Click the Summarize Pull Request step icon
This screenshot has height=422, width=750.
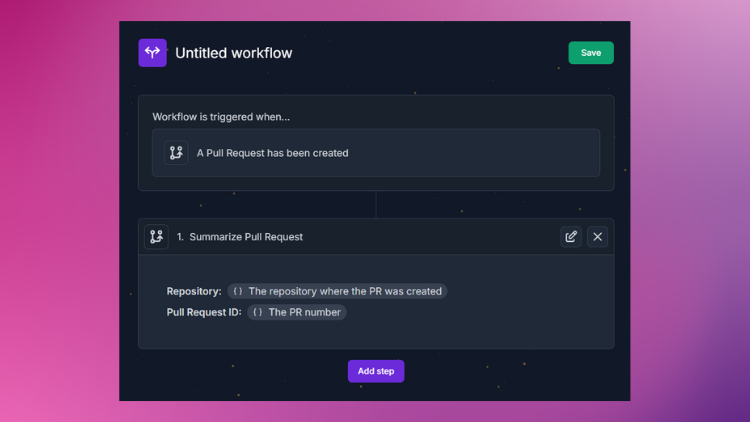[156, 236]
